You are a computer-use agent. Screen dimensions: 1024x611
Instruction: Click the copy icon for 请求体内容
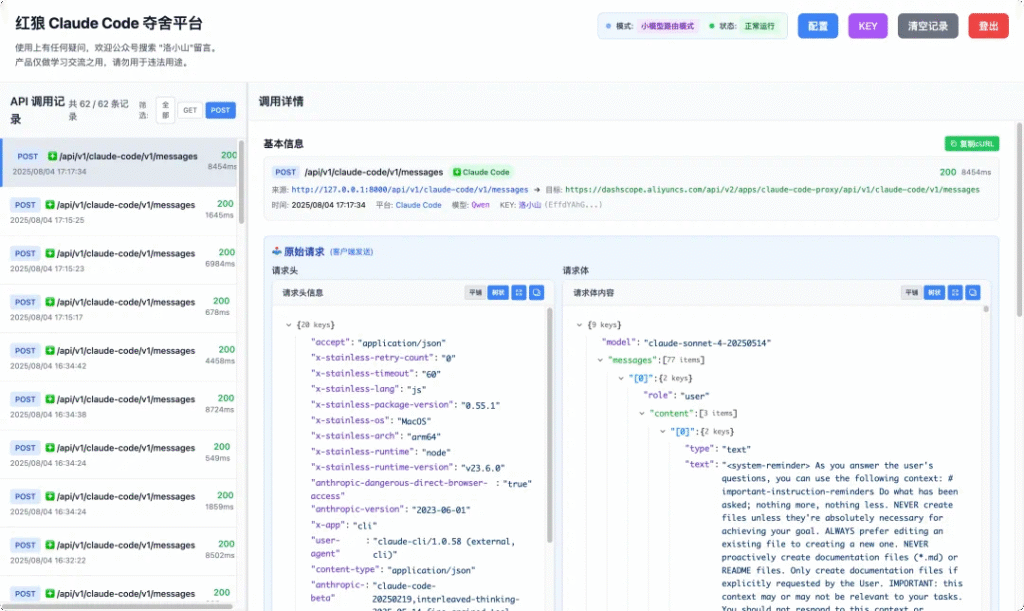972,292
